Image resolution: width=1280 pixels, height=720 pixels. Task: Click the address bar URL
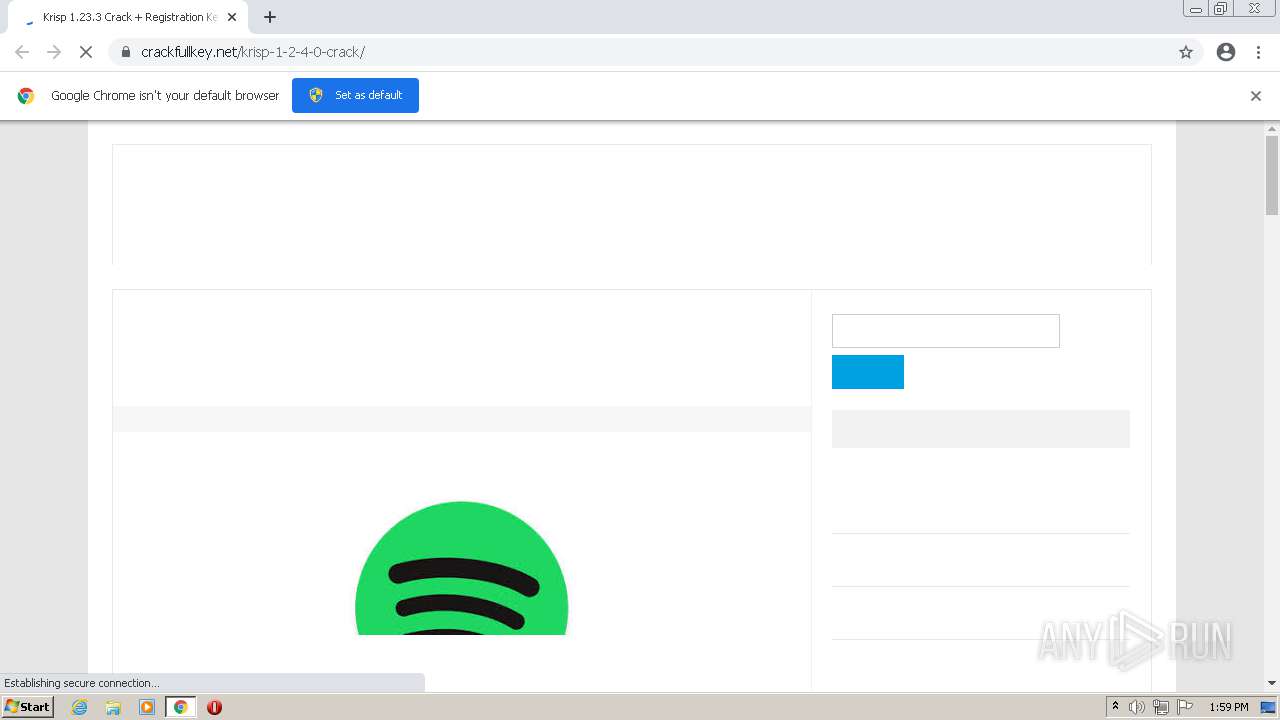pos(253,52)
